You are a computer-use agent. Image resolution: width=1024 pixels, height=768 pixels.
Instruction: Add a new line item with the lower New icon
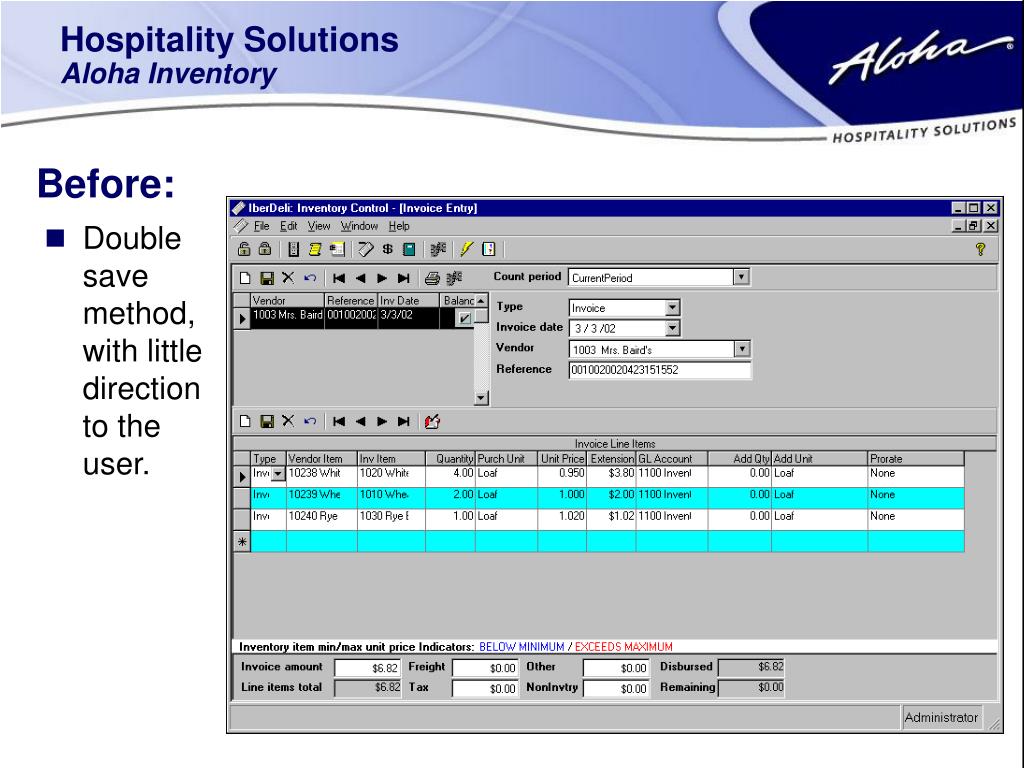pyautogui.click(x=245, y=421)
